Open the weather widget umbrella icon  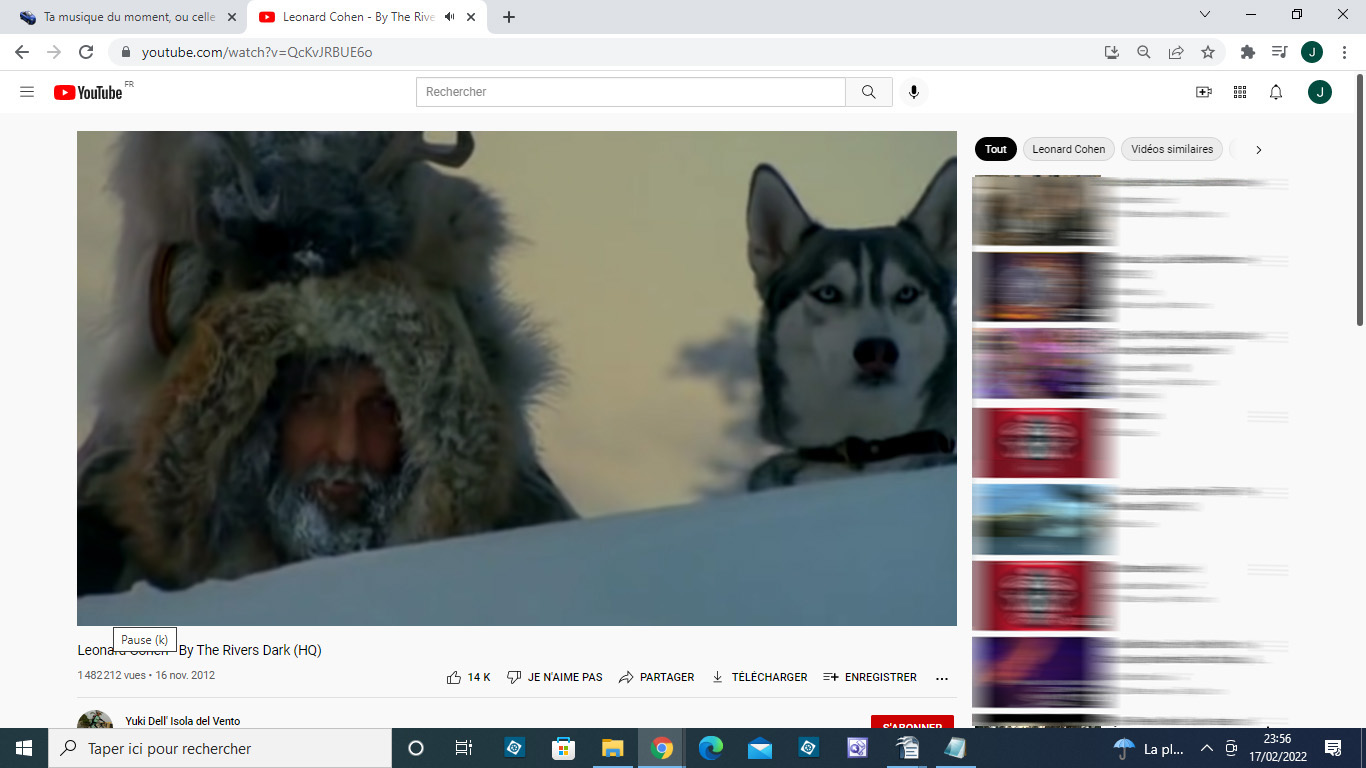point(1124,748)
